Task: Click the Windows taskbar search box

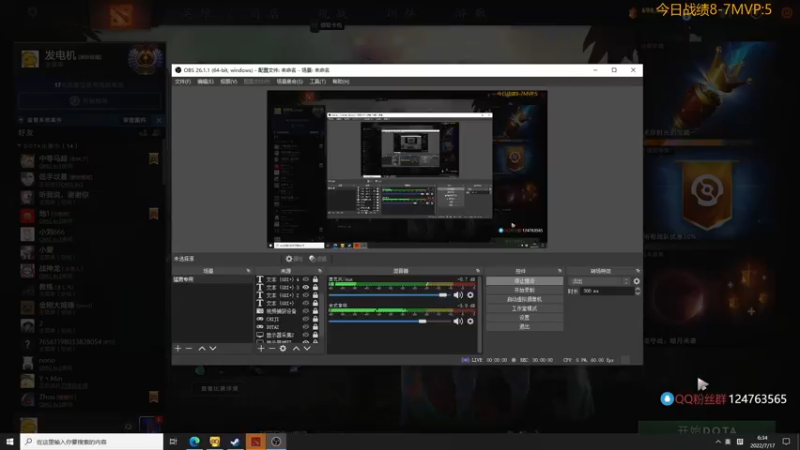Action: [92, 441]
